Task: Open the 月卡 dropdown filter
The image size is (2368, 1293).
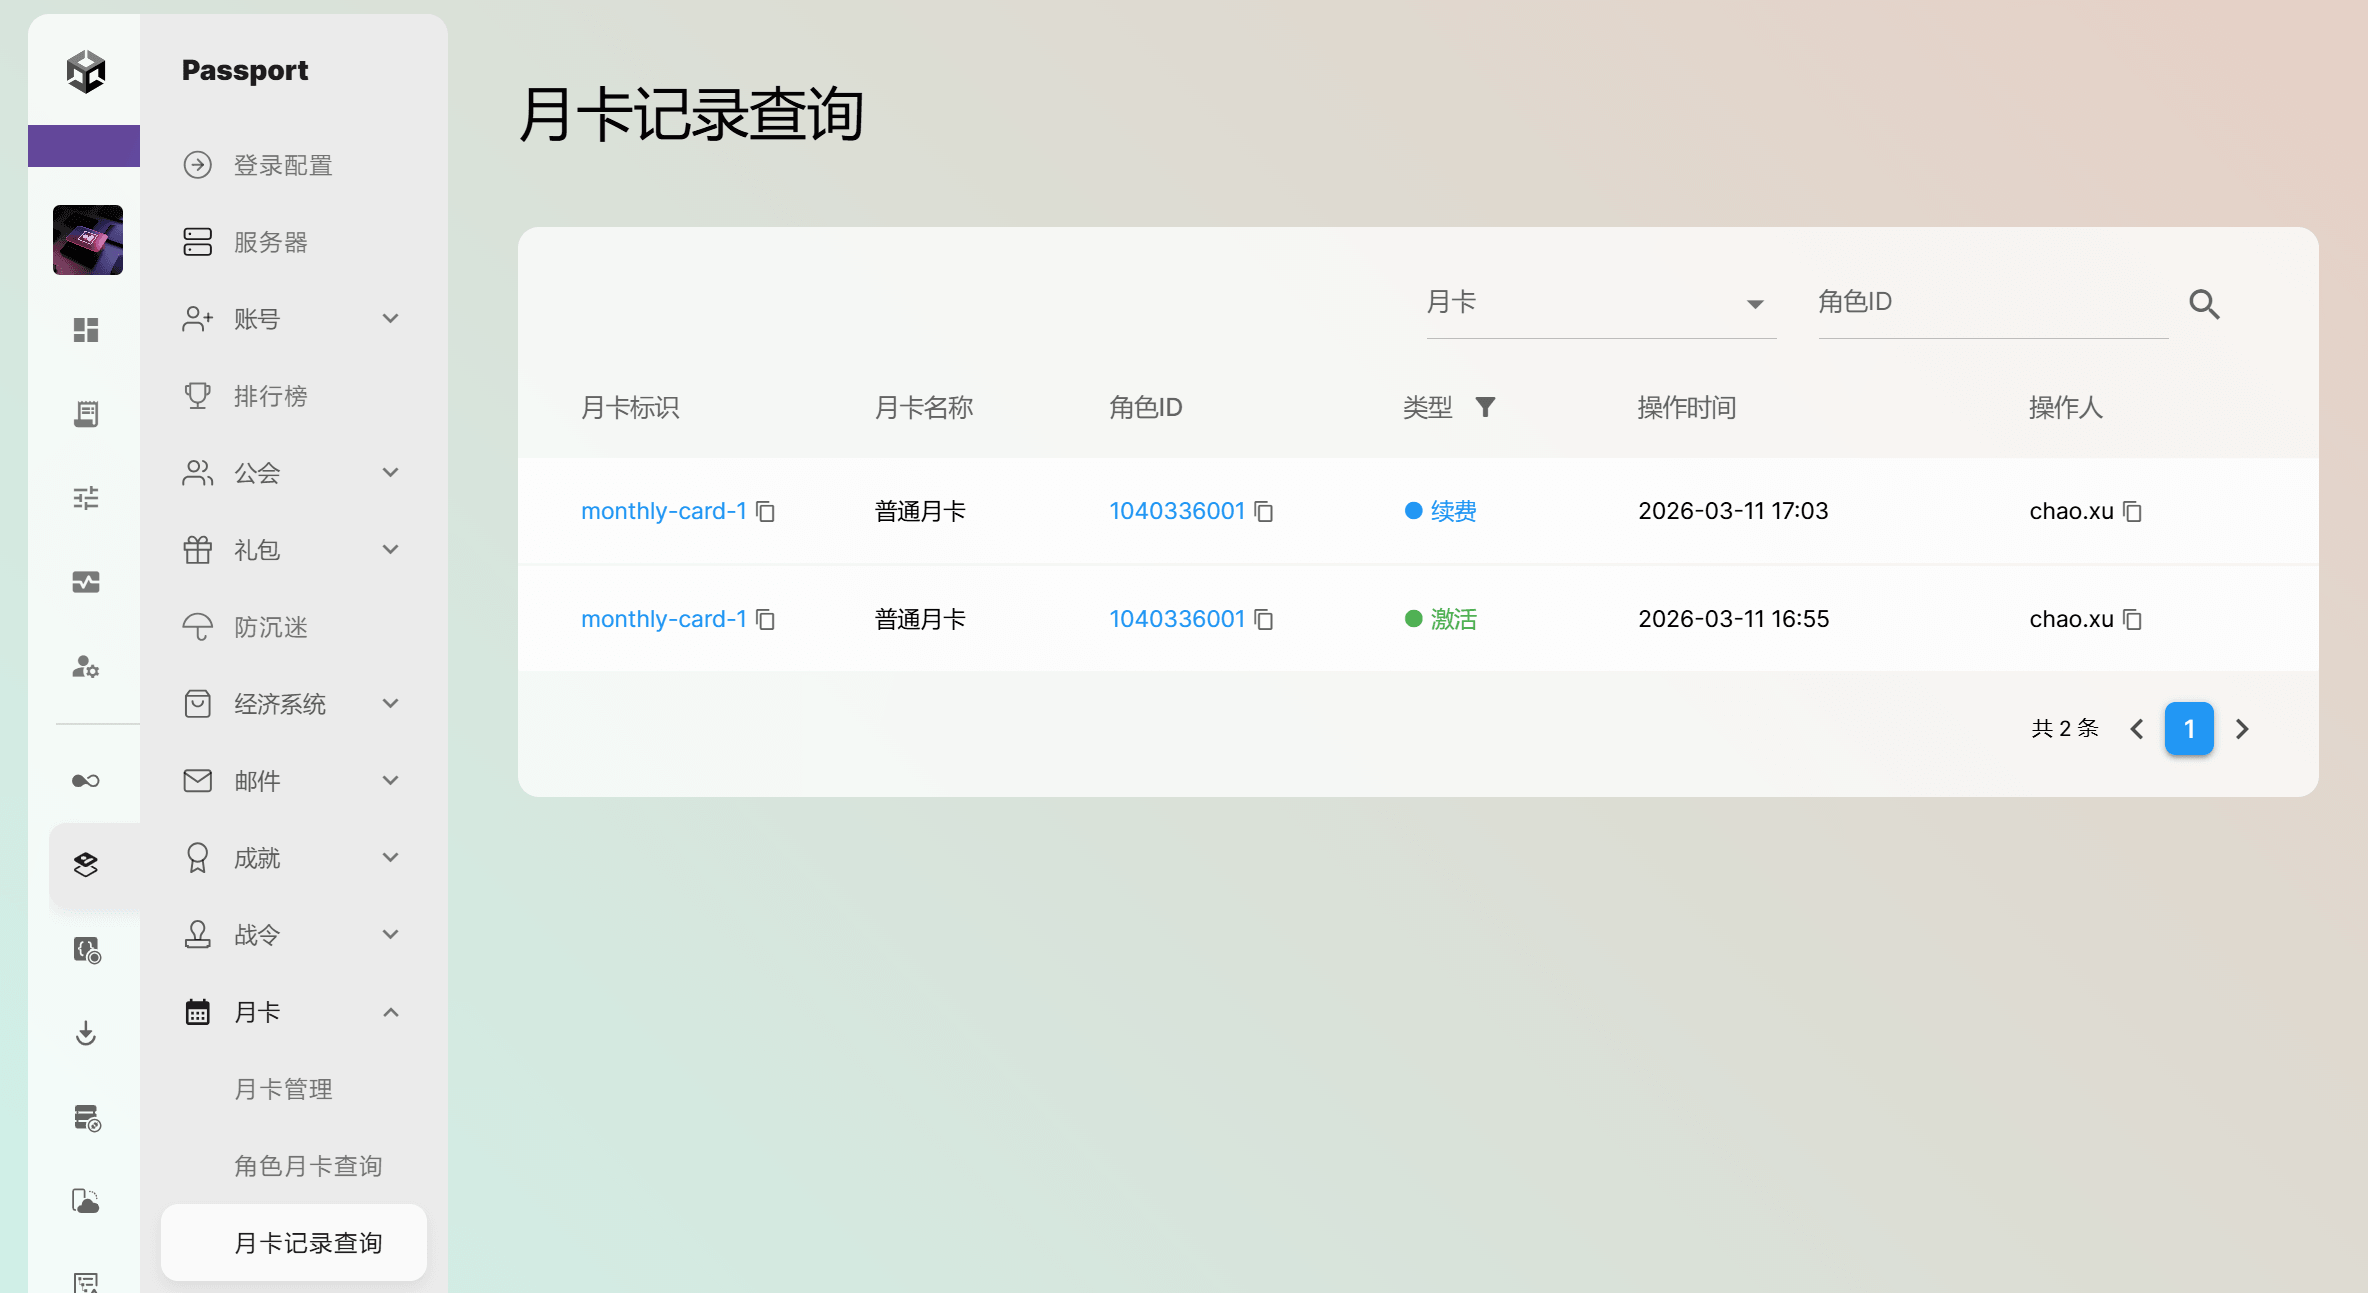Action: [1600, 303]
